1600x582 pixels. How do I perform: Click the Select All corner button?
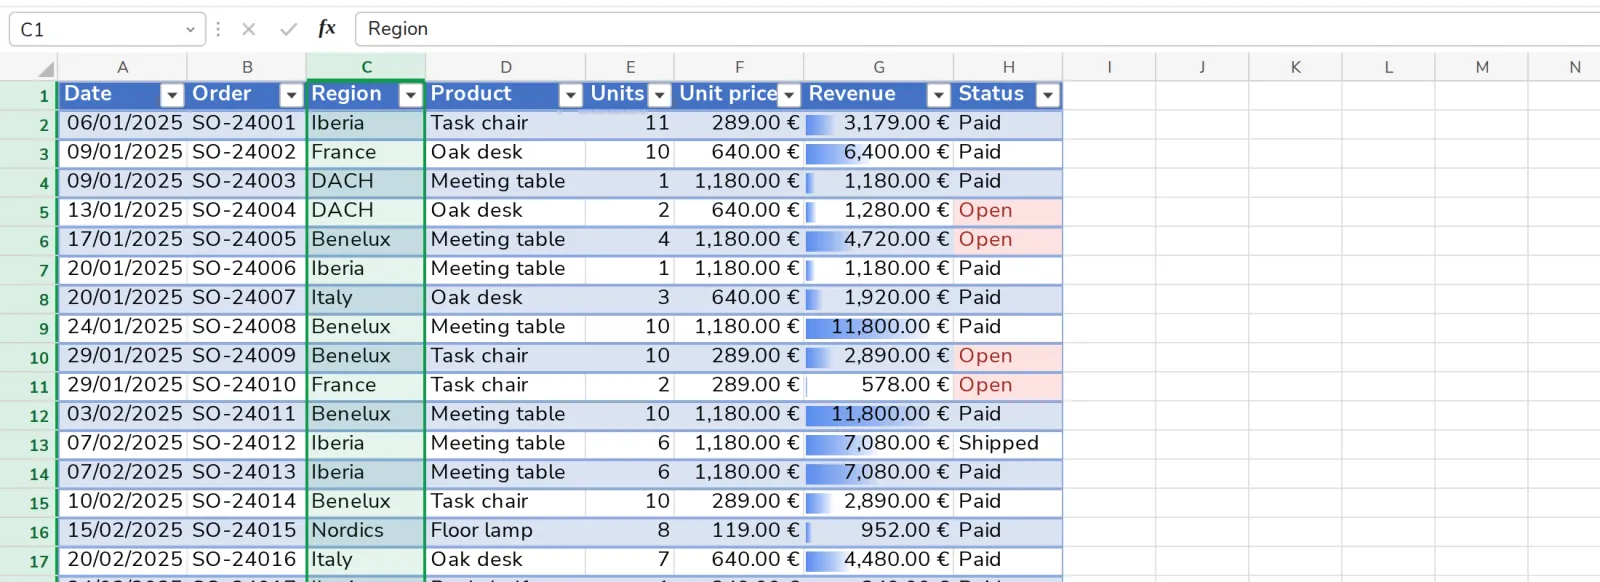point(45,68)
